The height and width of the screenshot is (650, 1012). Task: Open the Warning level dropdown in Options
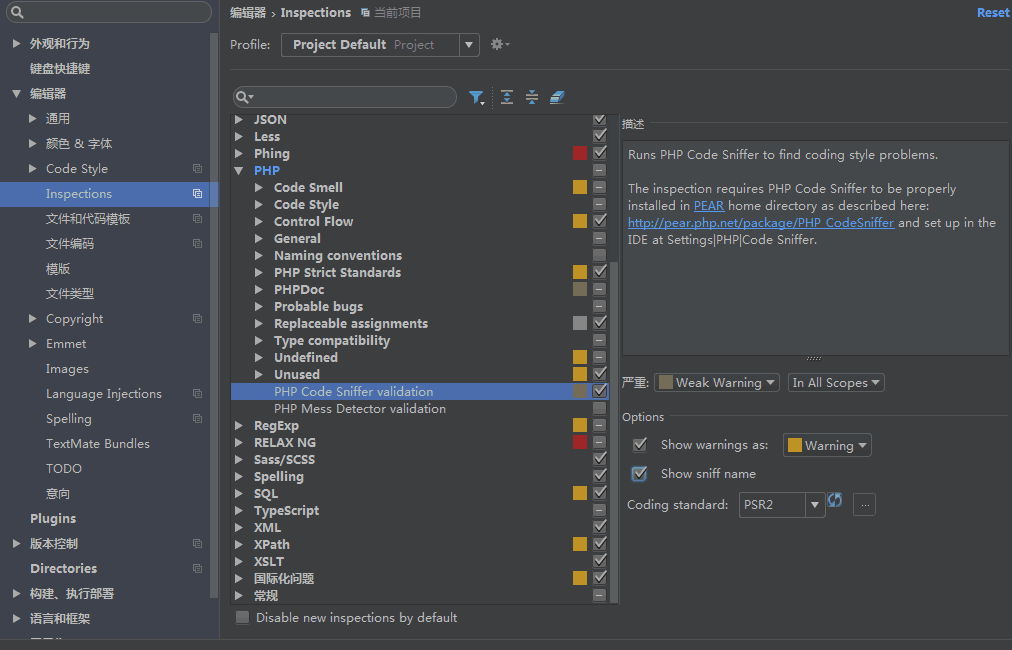[827, 445]
